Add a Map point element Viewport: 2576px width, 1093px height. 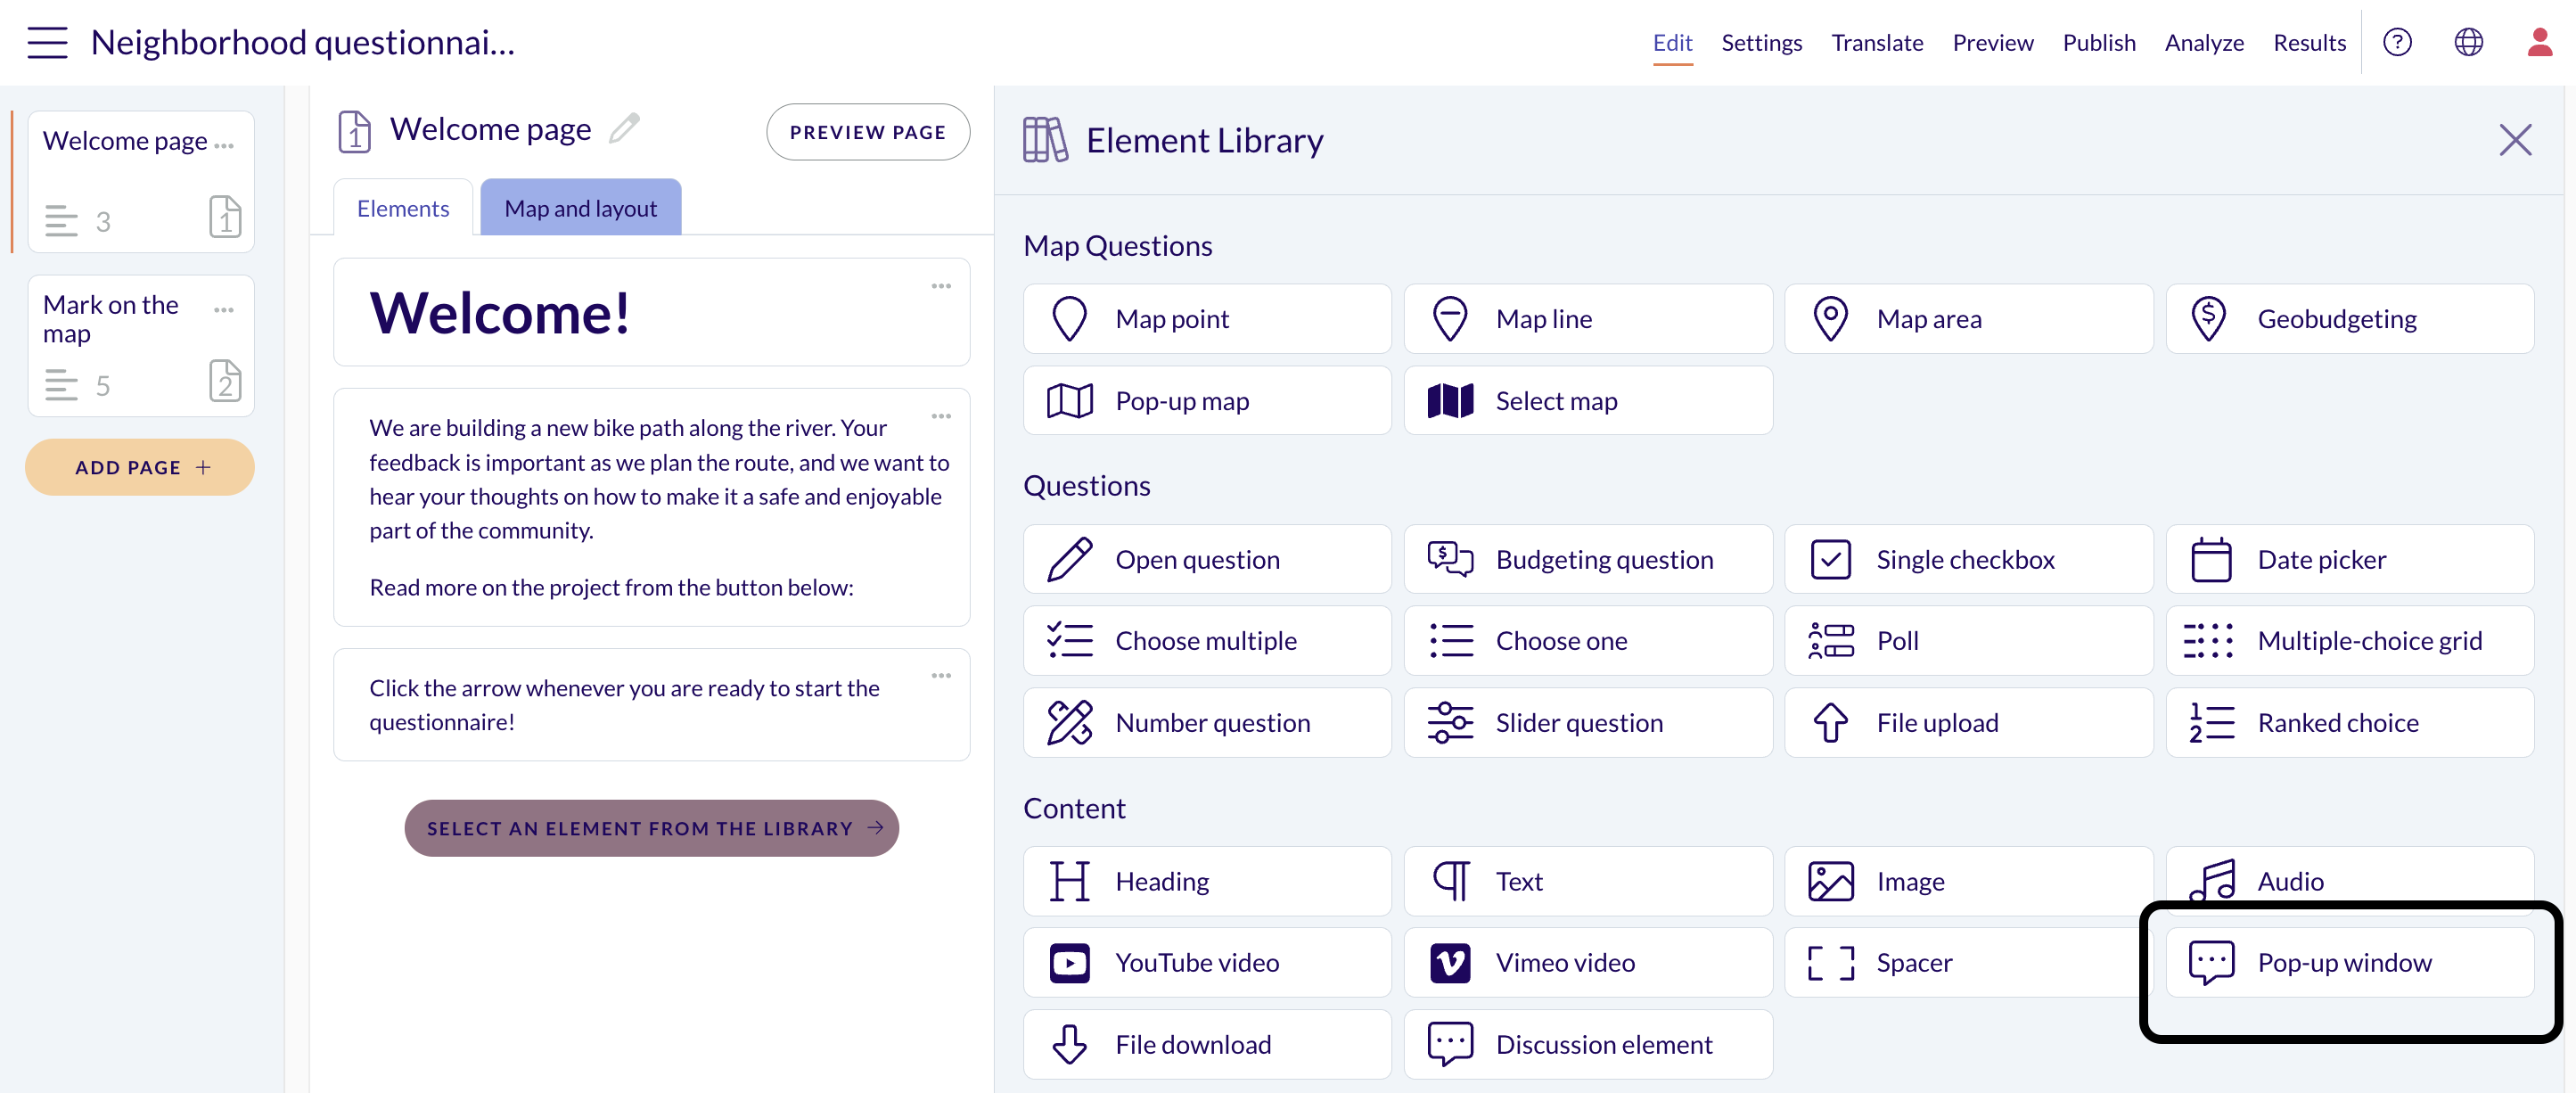(x=1207, y=319)
